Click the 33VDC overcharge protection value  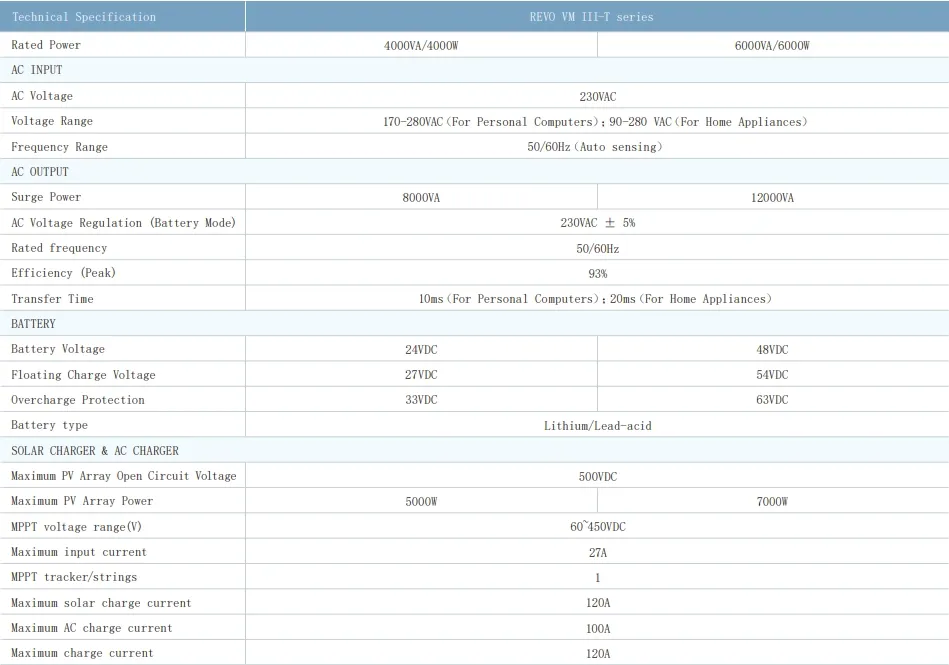point(421,400)
